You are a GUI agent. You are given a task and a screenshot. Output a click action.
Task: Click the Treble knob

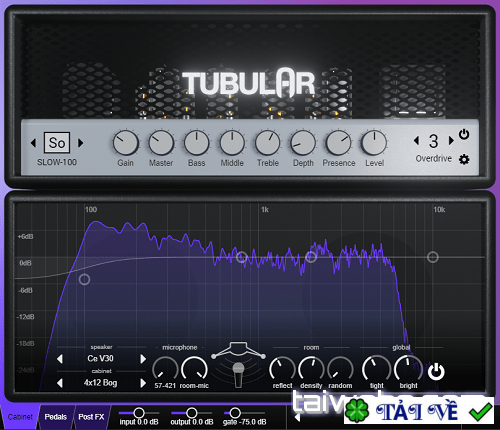click(268, 143)
